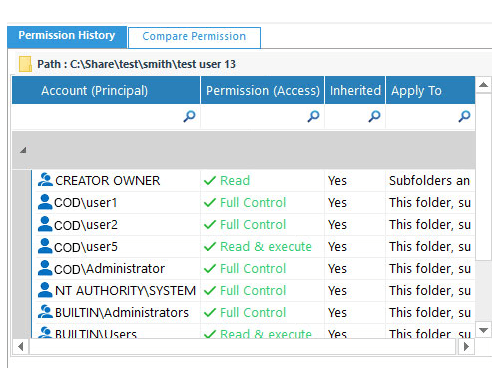
Task: Select the CREATOR OWNER group icon
Action: coord(45,180)
